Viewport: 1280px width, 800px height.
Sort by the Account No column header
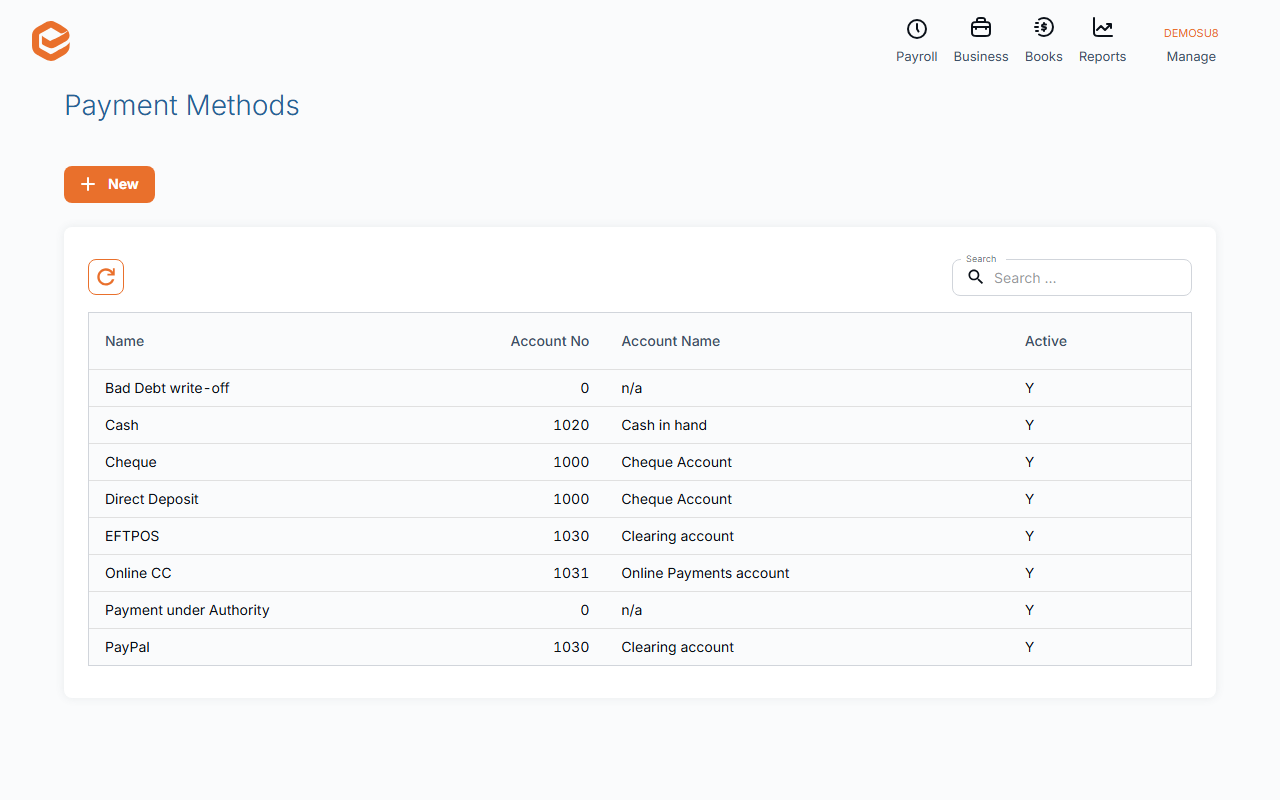[x=550, y=341]
